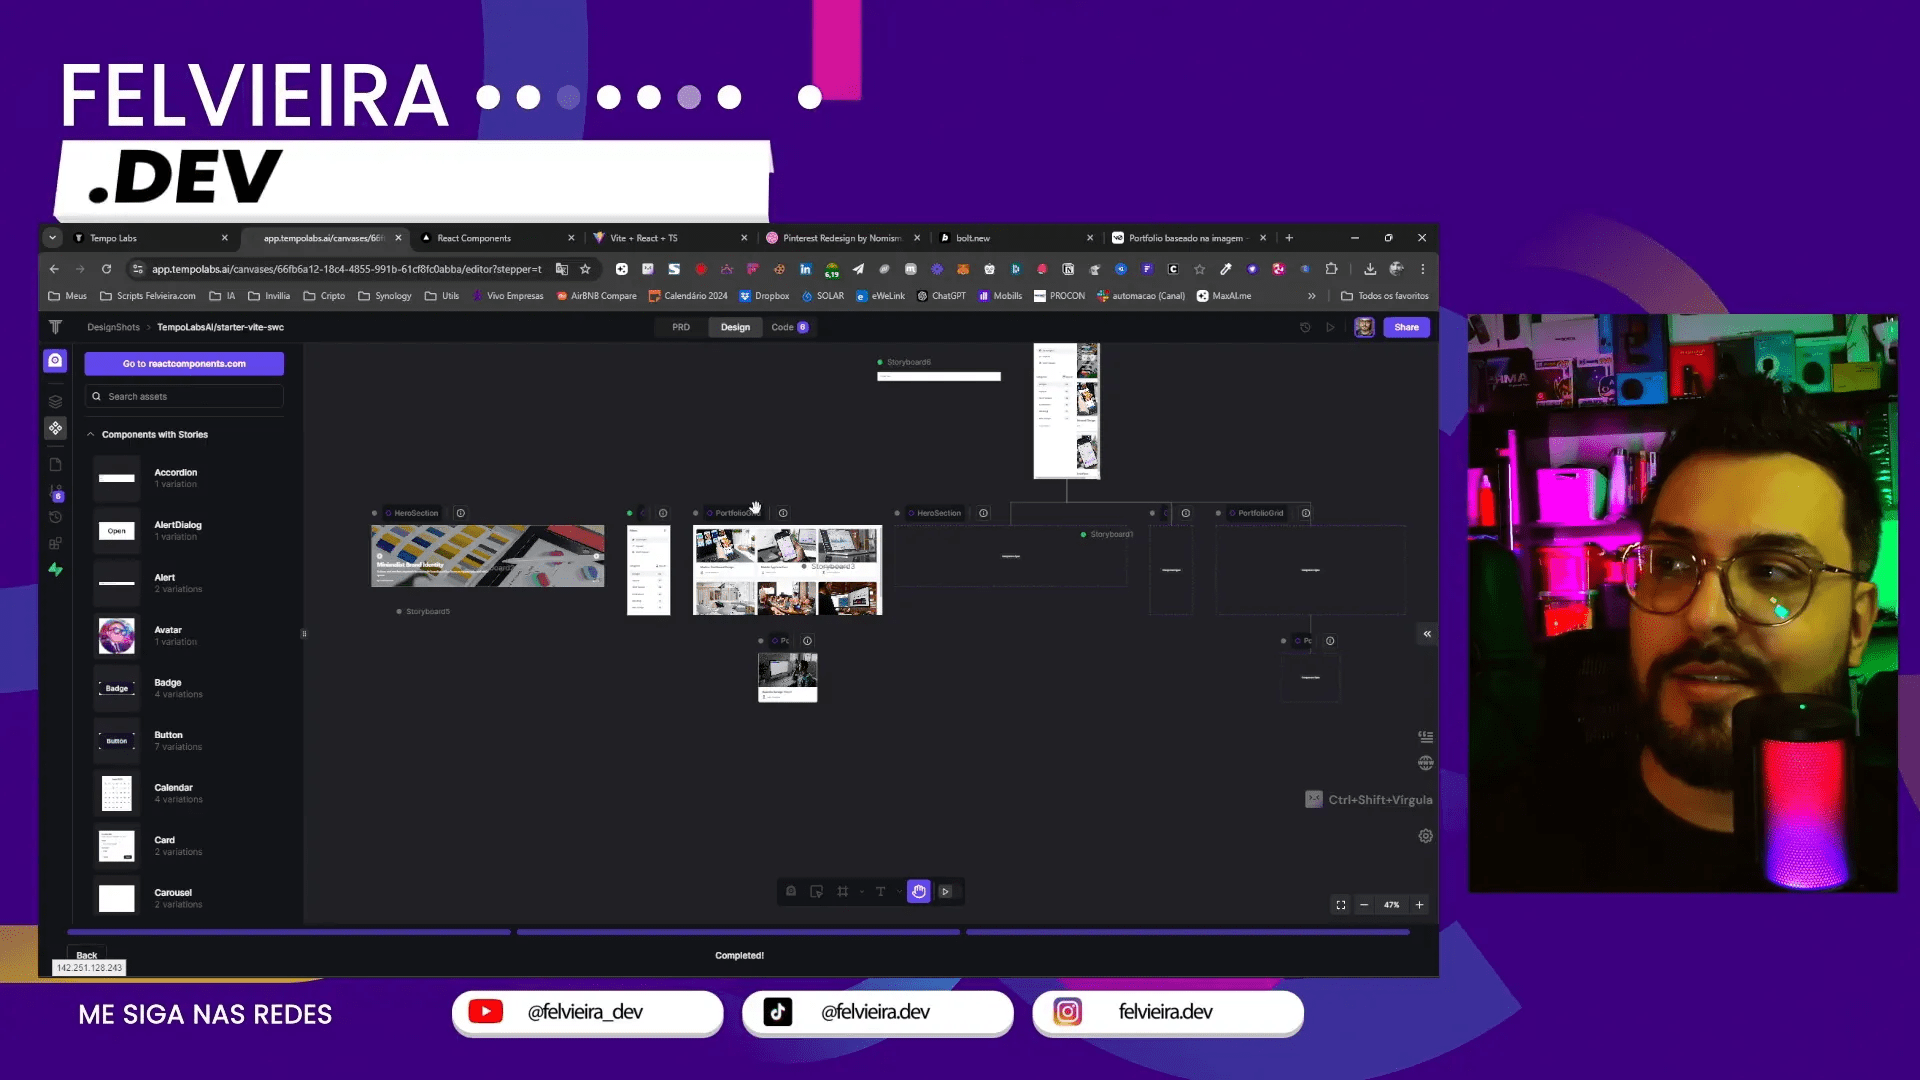Image resolution: width=1920 pixels, height=1080 pixels.
Task: Click the Back button at bottom-left
Action: pyautogui.click(x=87, y=955)
